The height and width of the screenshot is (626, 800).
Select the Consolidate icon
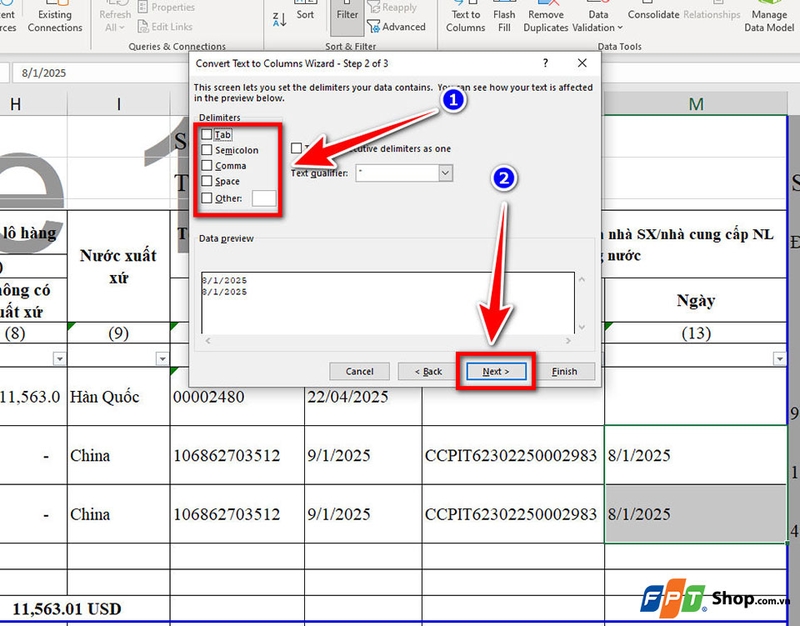coord(653,16)
